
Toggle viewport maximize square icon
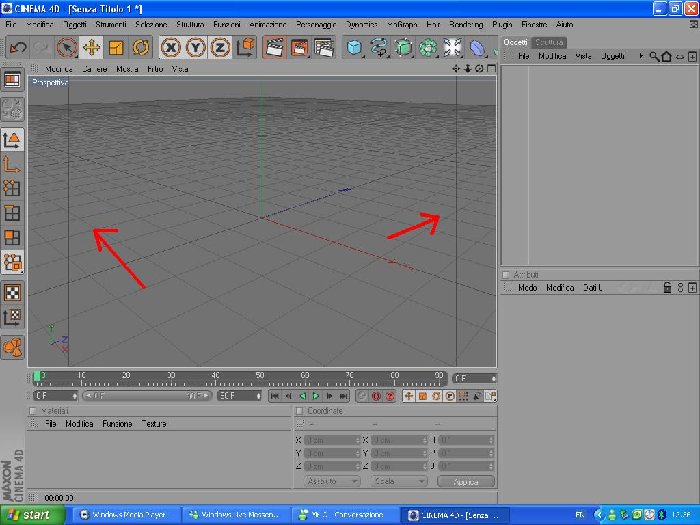(491, 69)
